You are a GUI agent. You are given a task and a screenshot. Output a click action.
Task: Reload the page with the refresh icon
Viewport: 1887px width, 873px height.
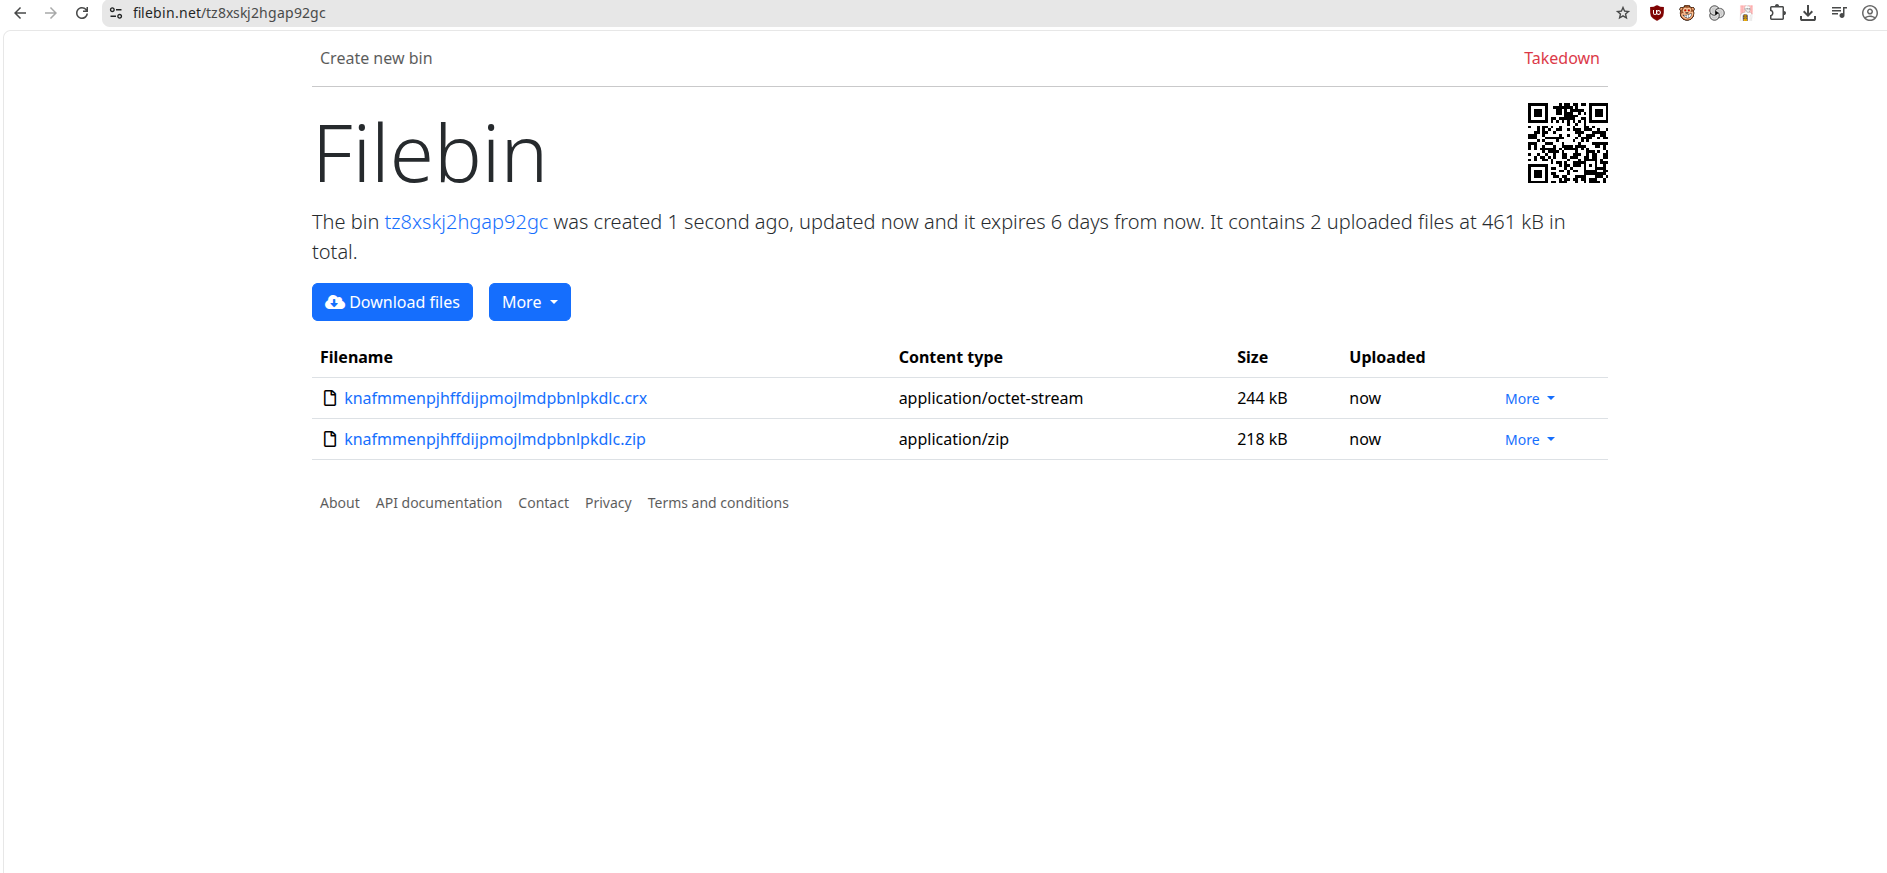click(x=82, y=13)
